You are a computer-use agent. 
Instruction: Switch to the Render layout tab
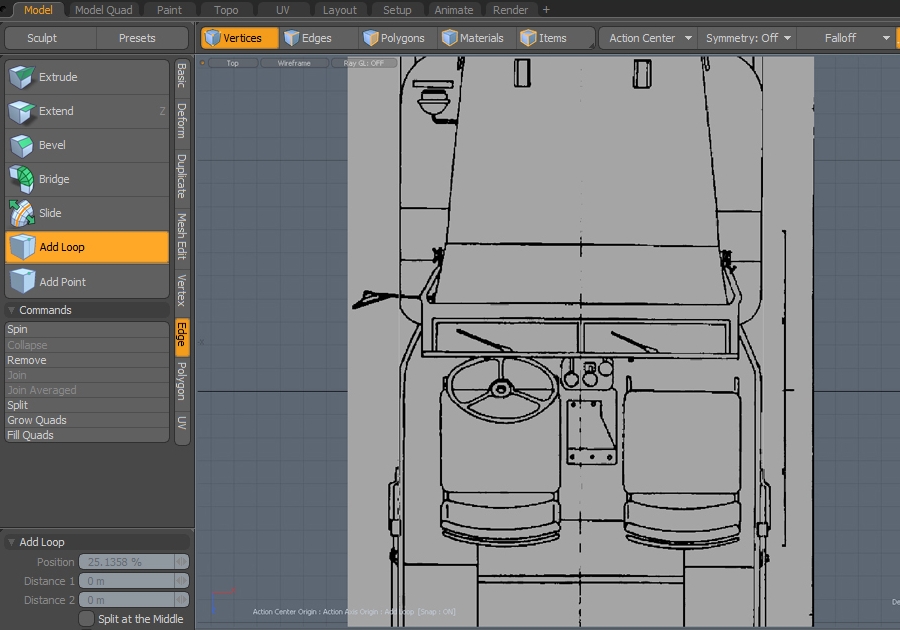[510, 10]
